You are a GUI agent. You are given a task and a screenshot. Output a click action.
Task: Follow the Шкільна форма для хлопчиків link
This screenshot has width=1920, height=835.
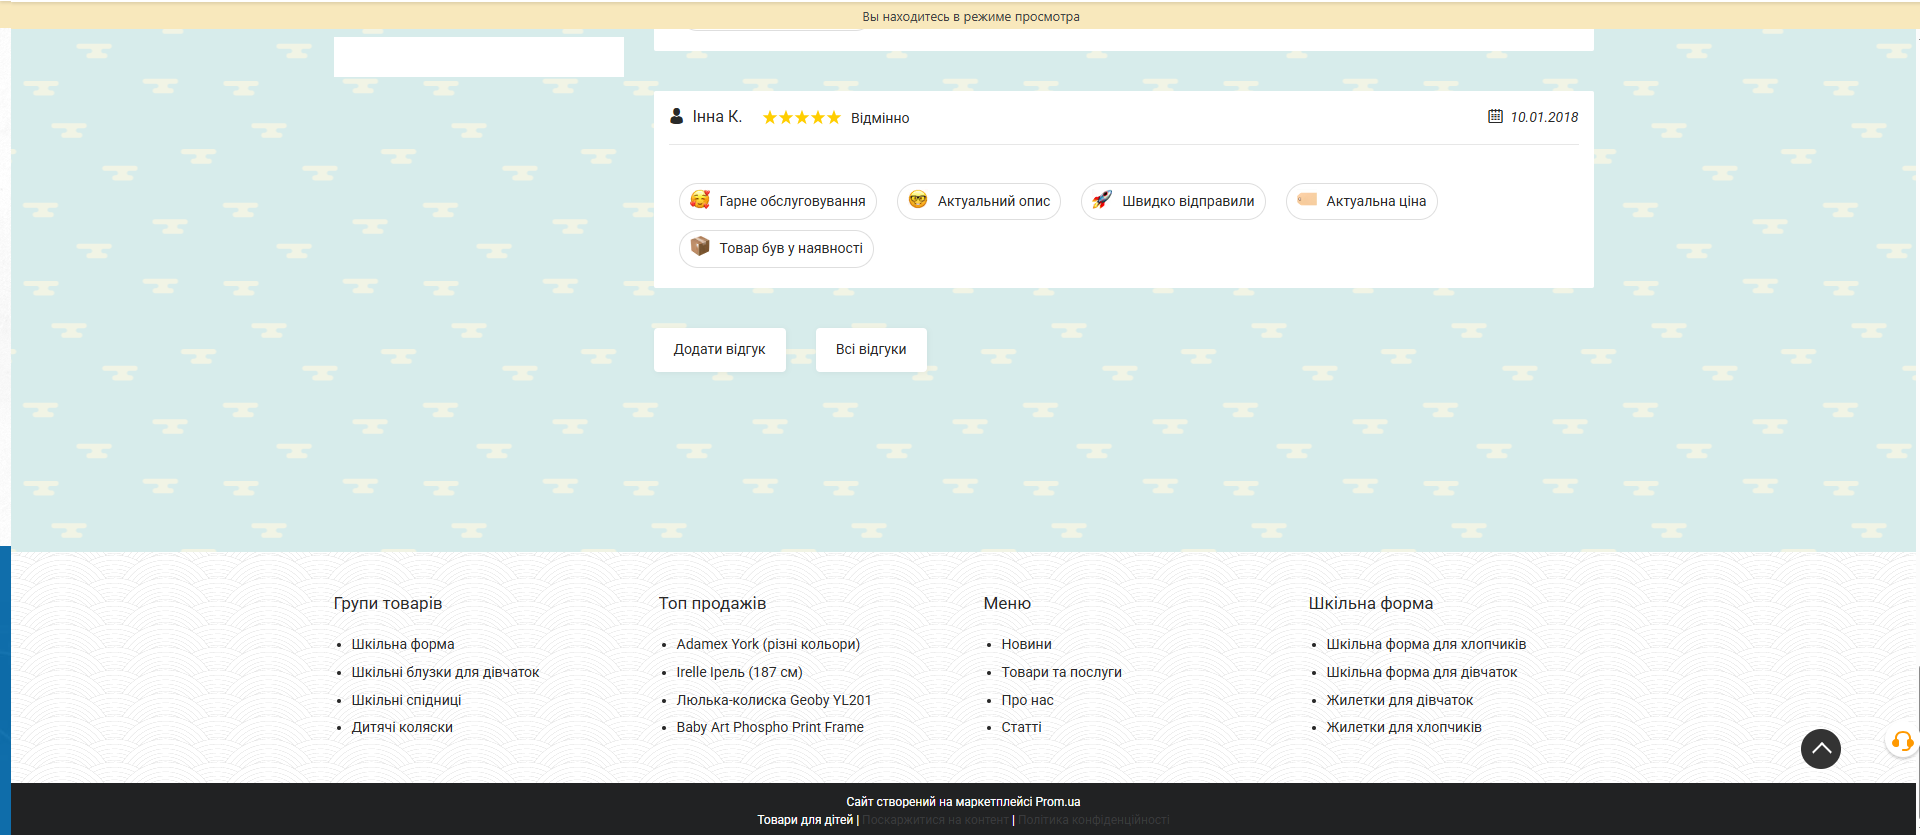click(1426, 644)
